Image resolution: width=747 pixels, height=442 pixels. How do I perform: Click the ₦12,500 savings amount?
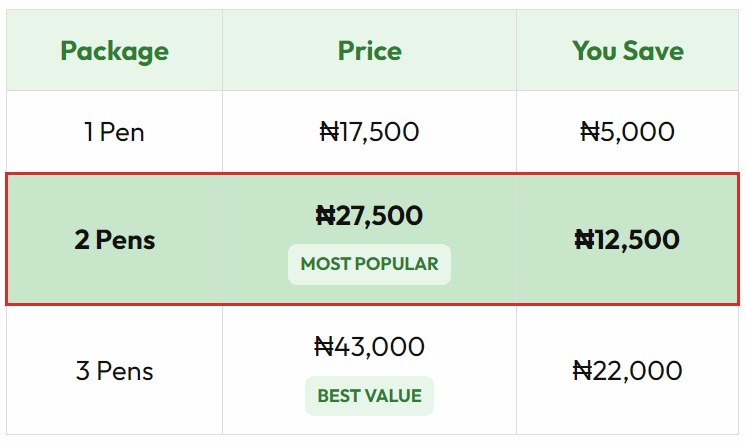tap(628, 240)
